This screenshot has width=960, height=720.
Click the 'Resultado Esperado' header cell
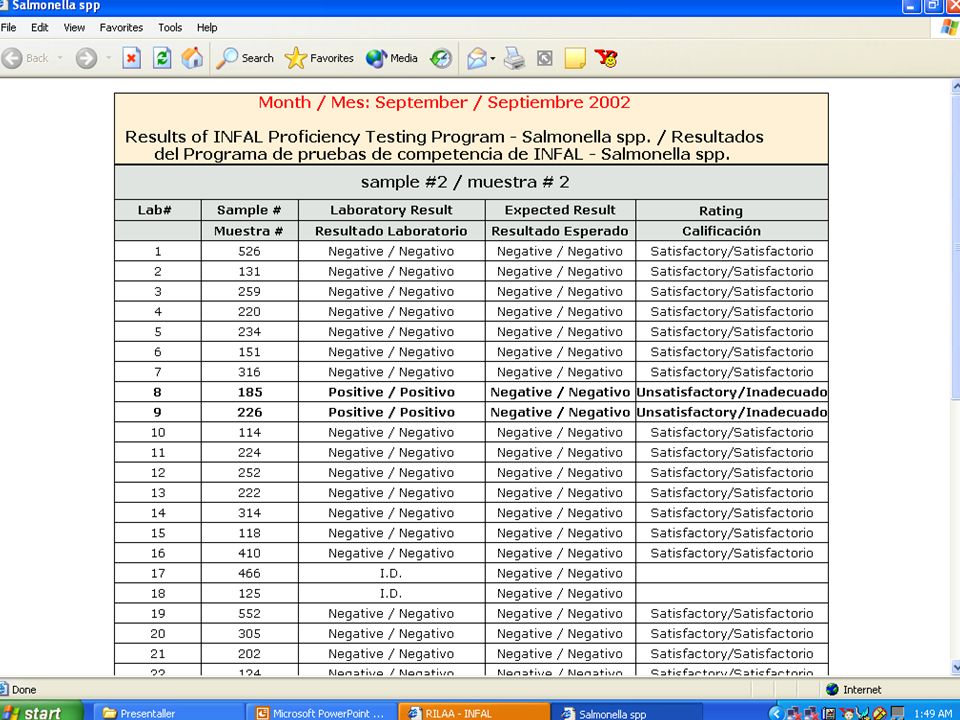tap(560, 231)
